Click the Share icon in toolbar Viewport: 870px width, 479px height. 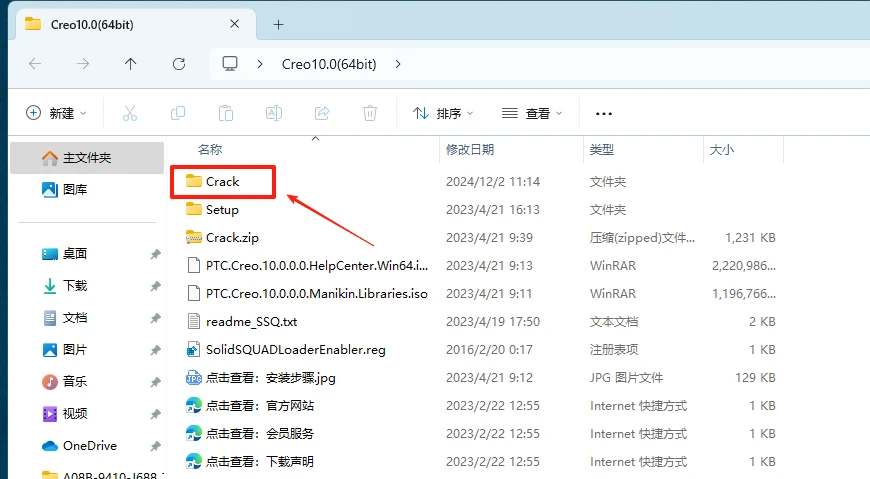(322, 113)
